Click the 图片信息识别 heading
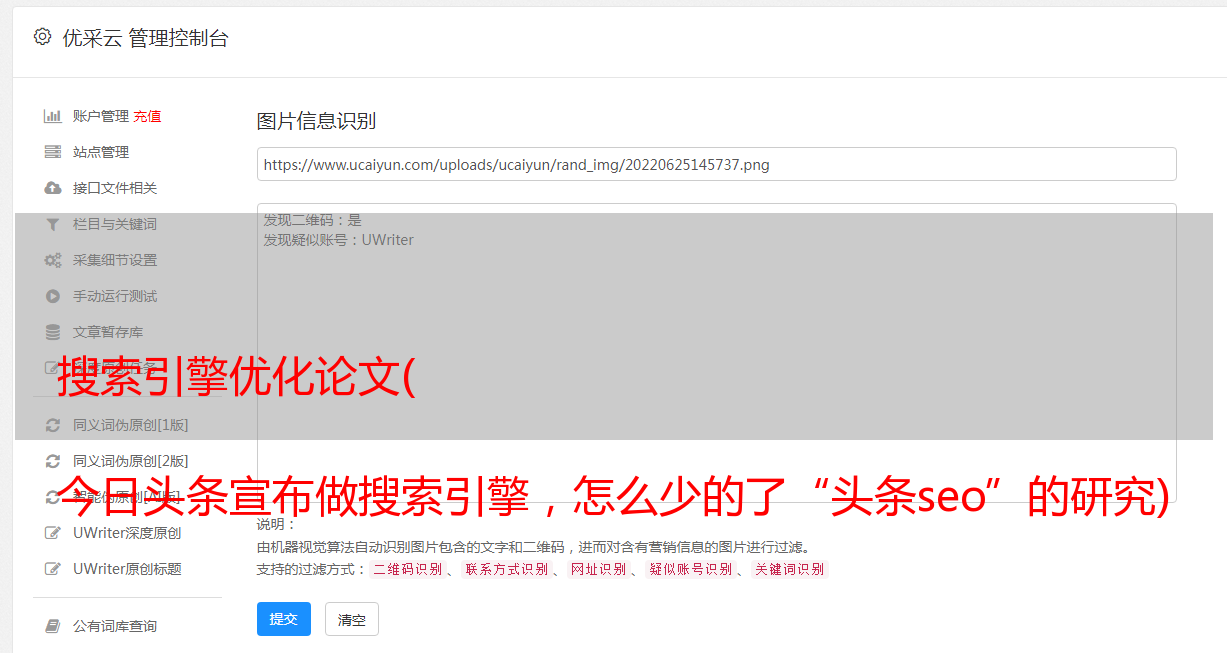 [x=316, y=121]
